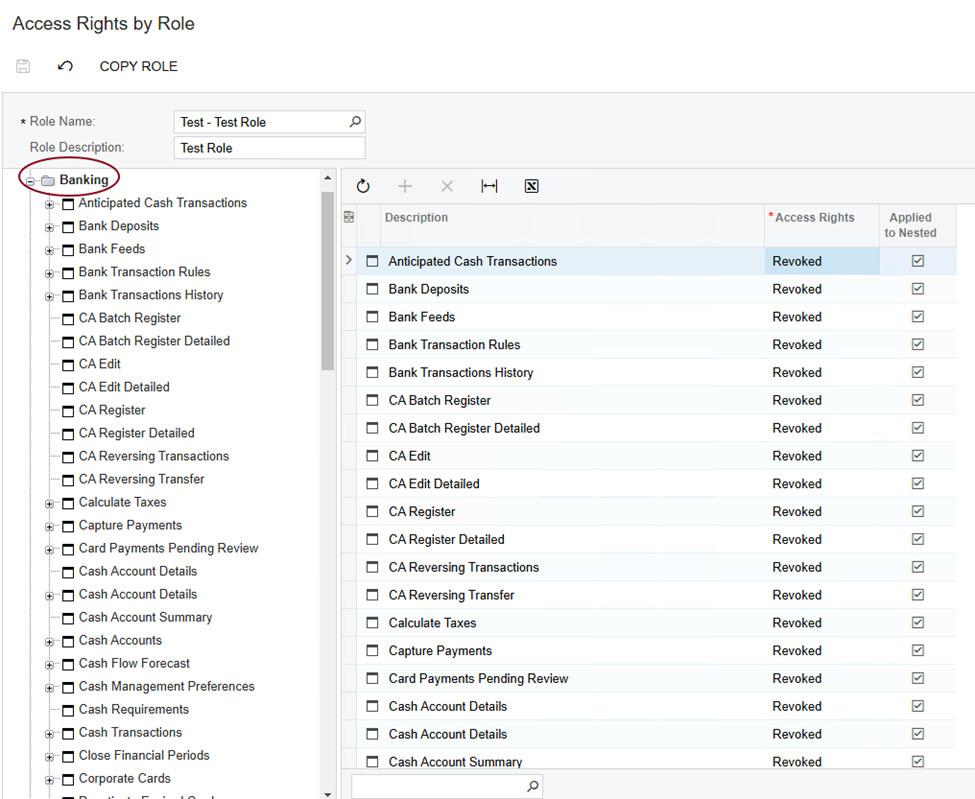Image resolution: width=975 pixels, height=799 pixels.
Task: Click Revoked cell for Anticipated Cash Transactions
Action: click(x=821, y=261)
